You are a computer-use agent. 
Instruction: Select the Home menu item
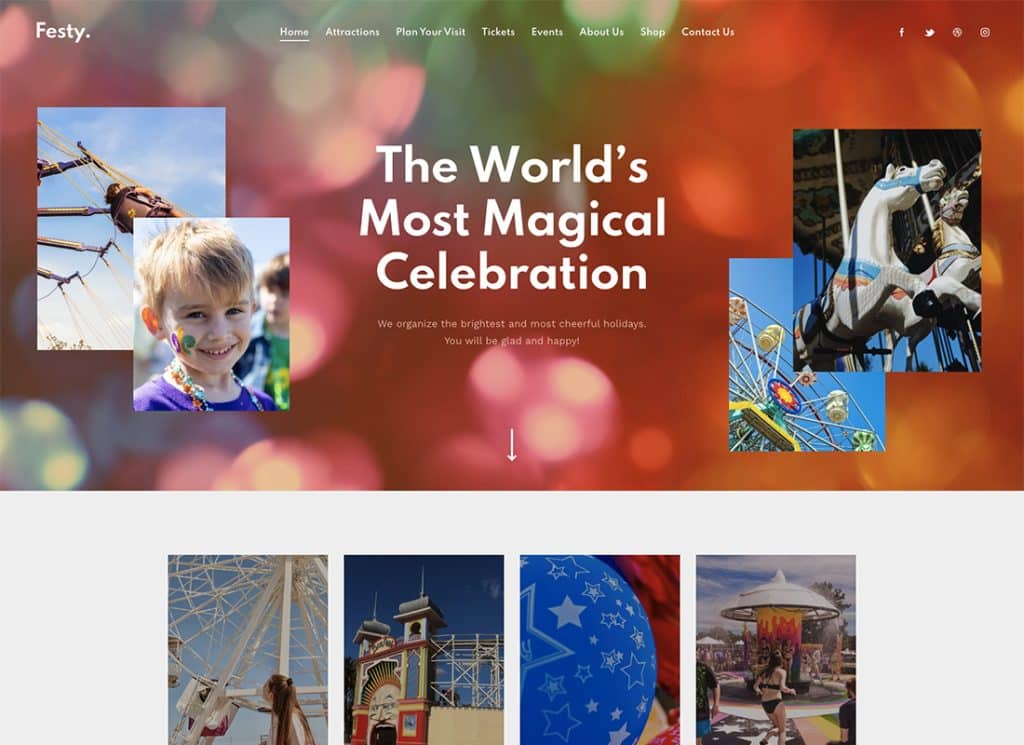[x=294, y=32]
